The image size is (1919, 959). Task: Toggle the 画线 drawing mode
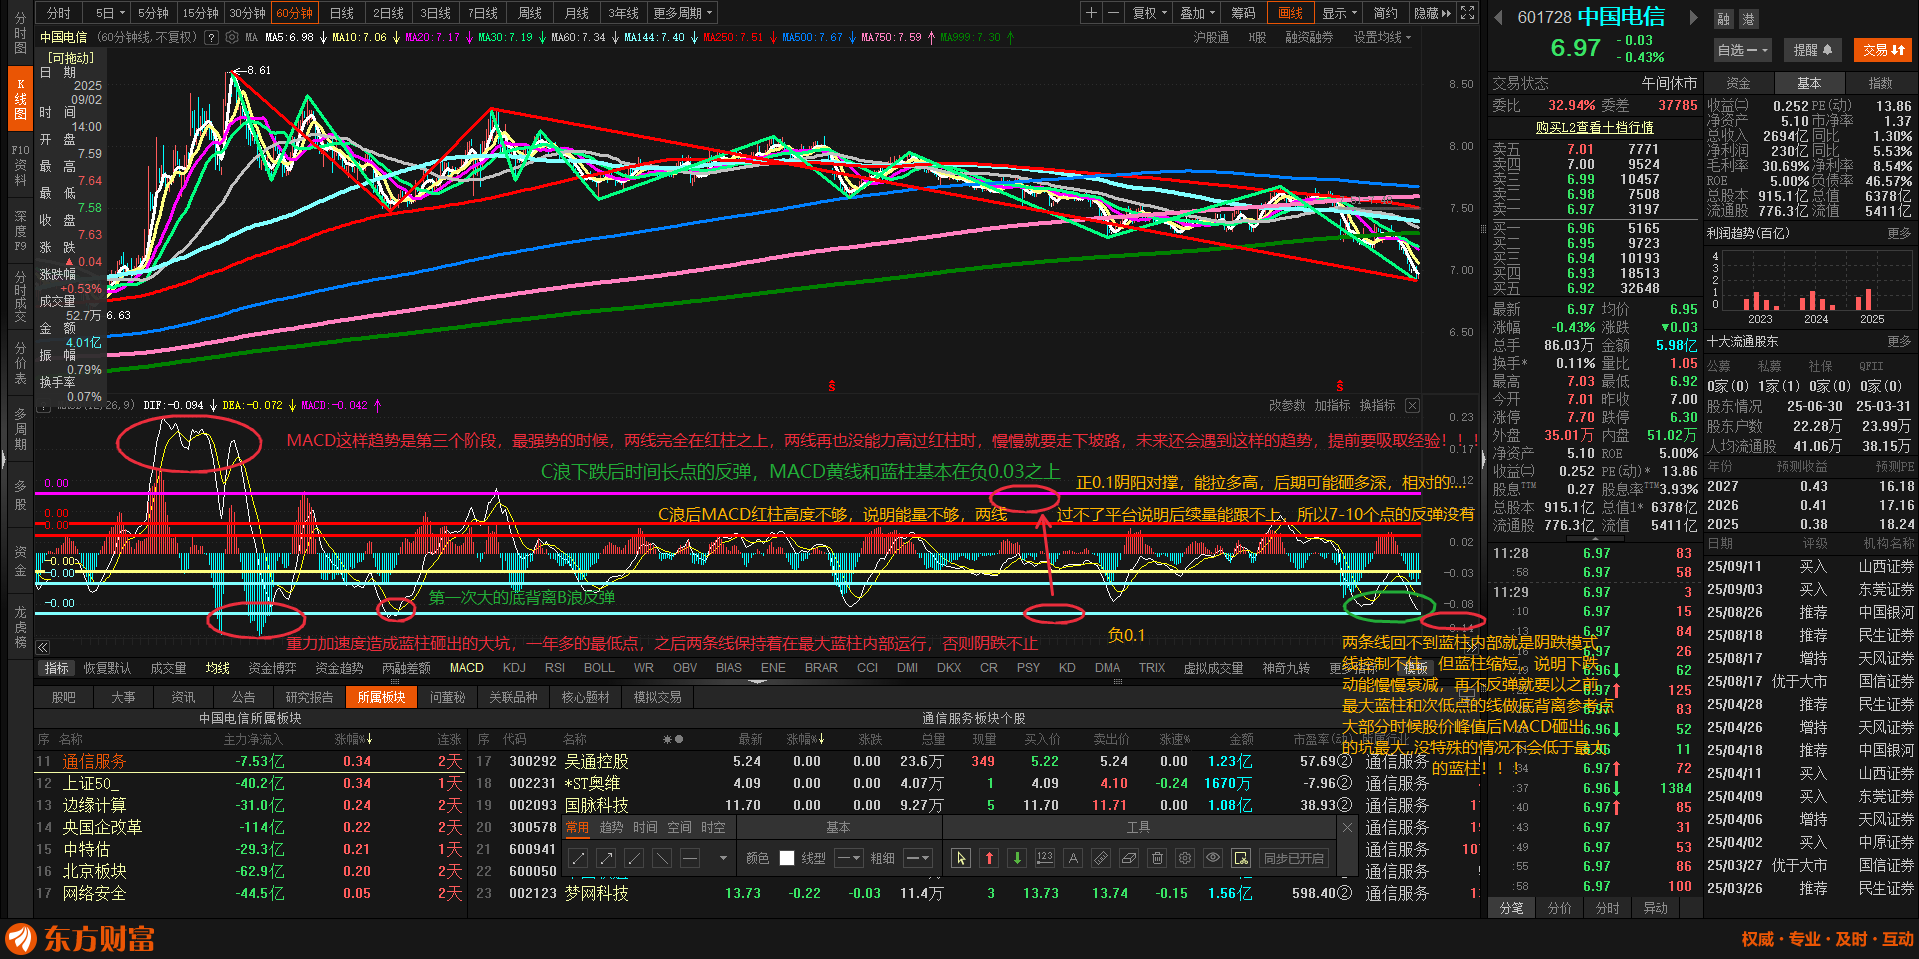[x=1291, y=13]
